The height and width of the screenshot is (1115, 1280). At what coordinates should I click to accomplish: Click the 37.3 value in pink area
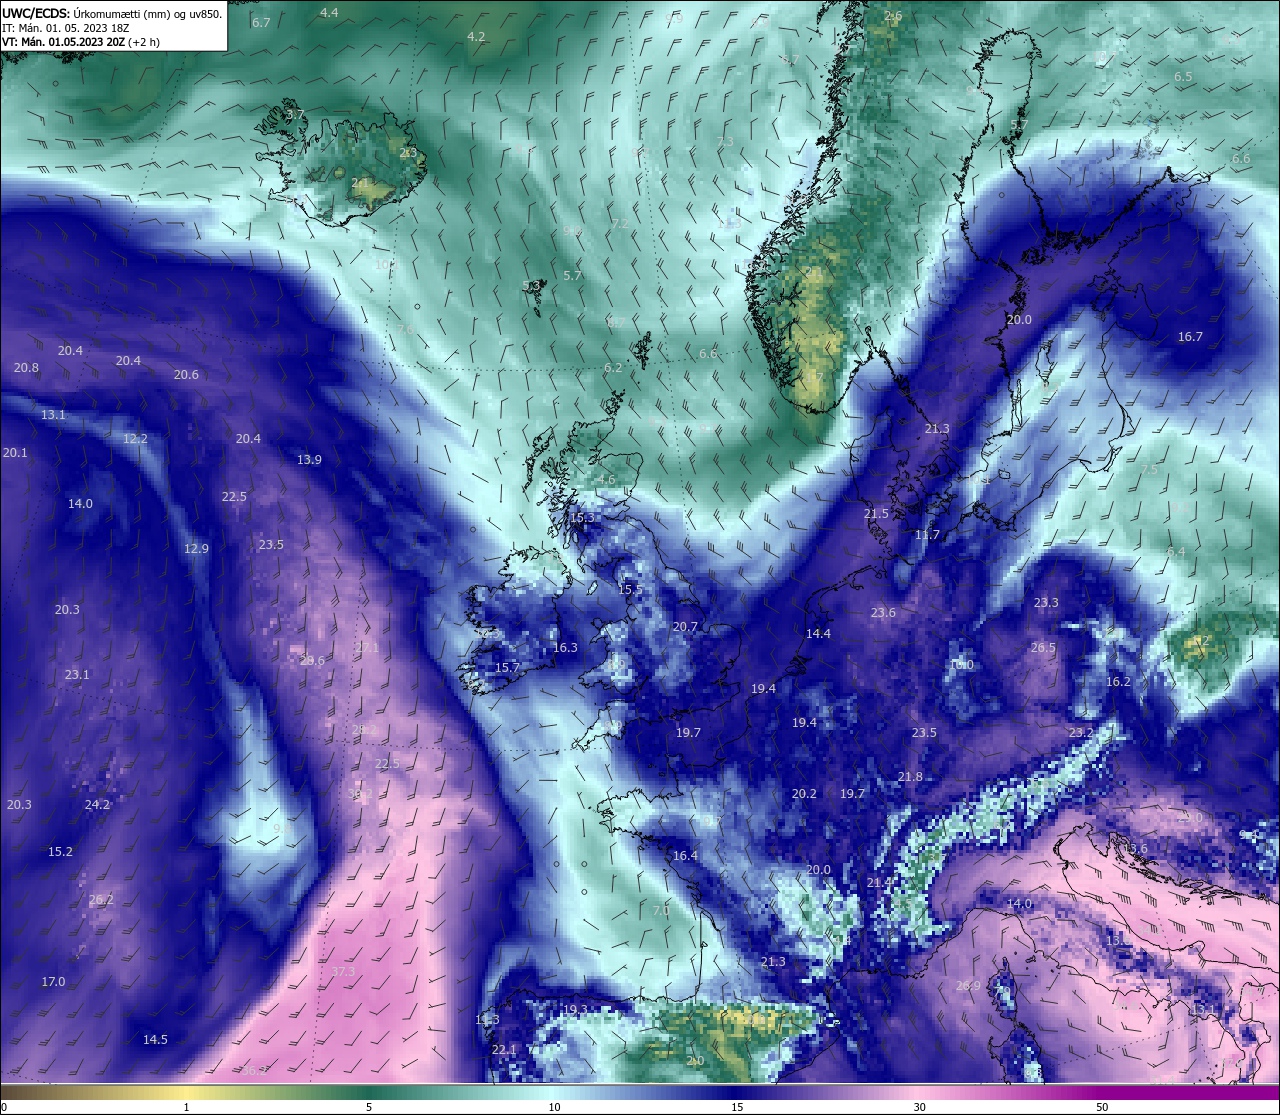pos(343,972)
